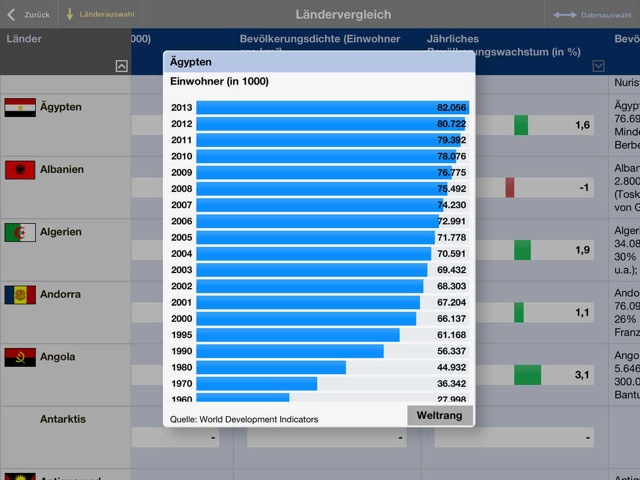Click the 2013 population bar

[332, 107]
